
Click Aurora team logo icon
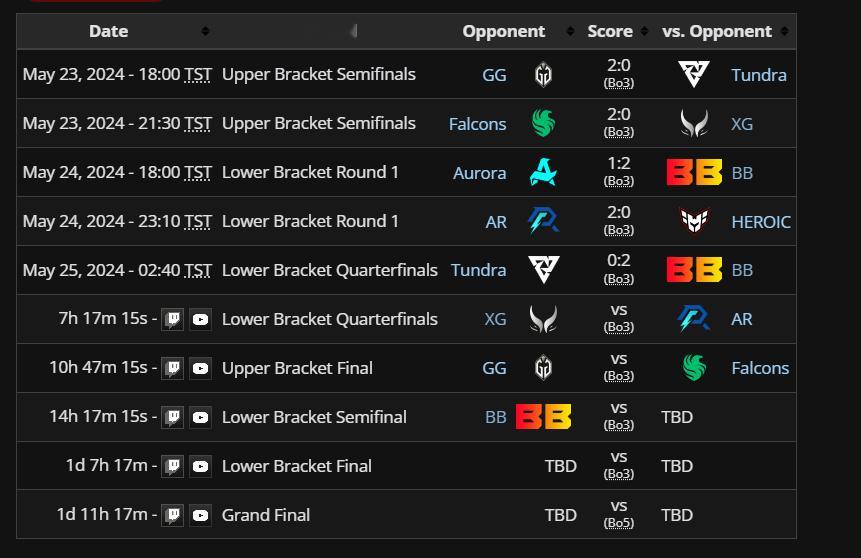pos(543,172)
